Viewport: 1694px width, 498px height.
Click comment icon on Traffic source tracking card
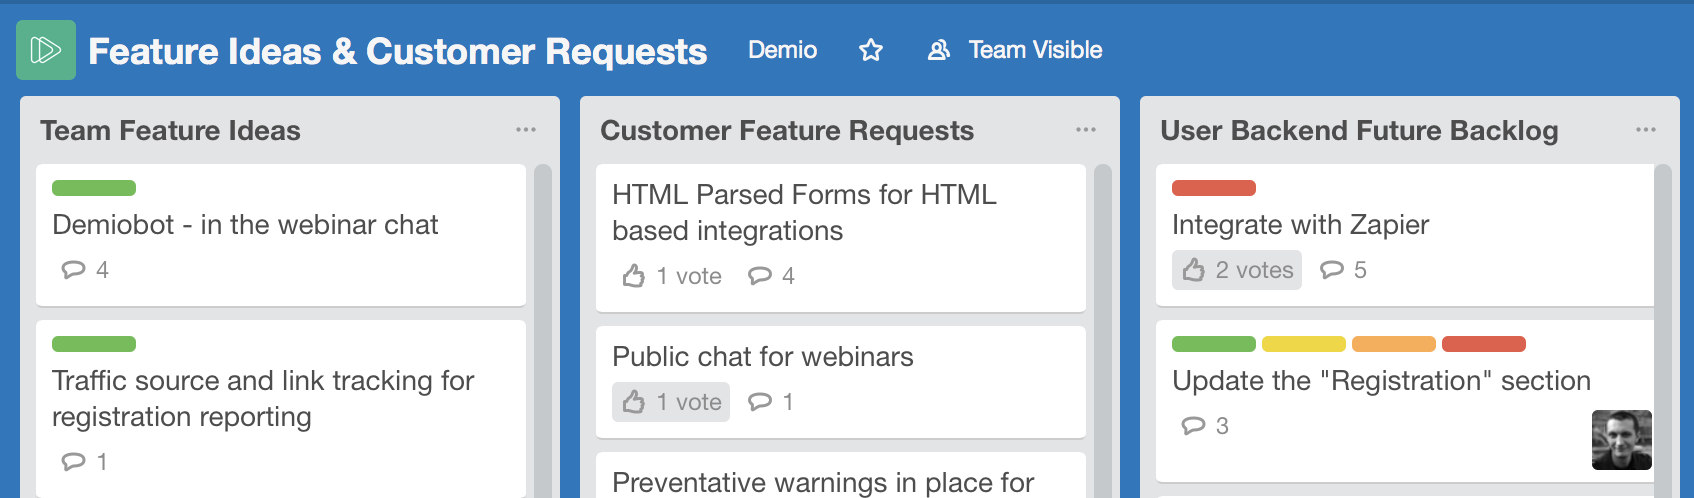click(x=73, y=462)
